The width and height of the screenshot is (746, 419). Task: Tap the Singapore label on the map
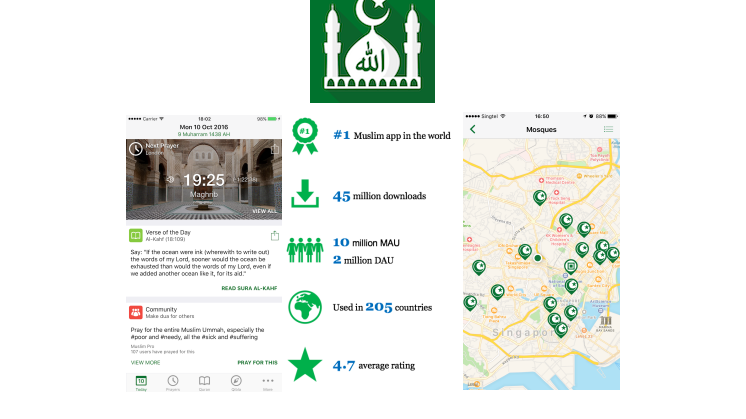point(523,332)
